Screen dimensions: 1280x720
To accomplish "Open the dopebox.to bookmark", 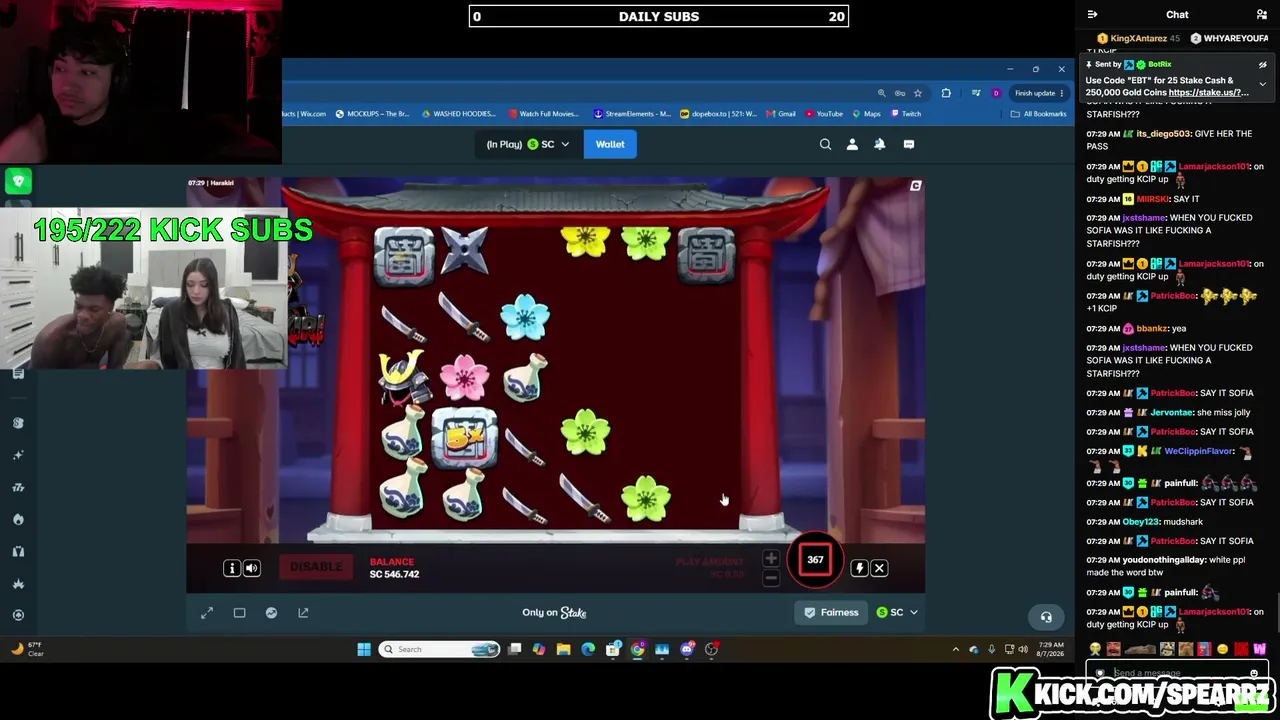I will tap(719, 114).
